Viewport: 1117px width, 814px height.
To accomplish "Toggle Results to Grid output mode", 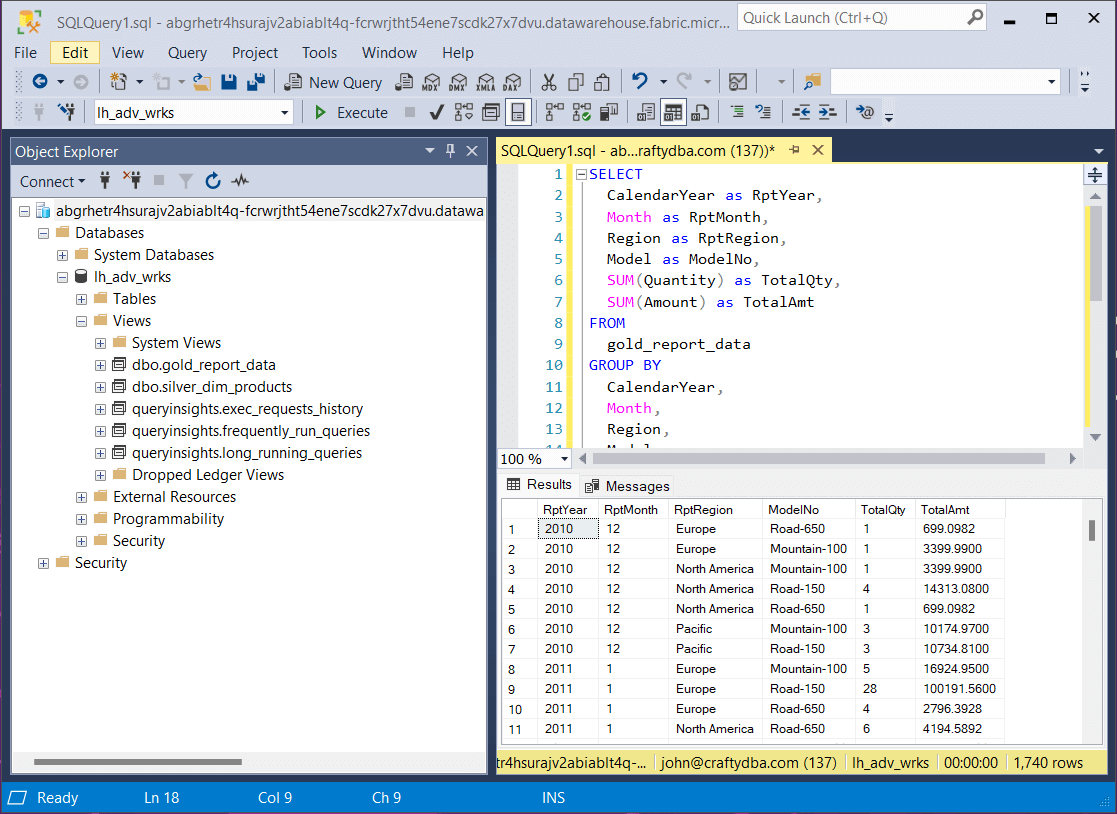I will 673,112.
